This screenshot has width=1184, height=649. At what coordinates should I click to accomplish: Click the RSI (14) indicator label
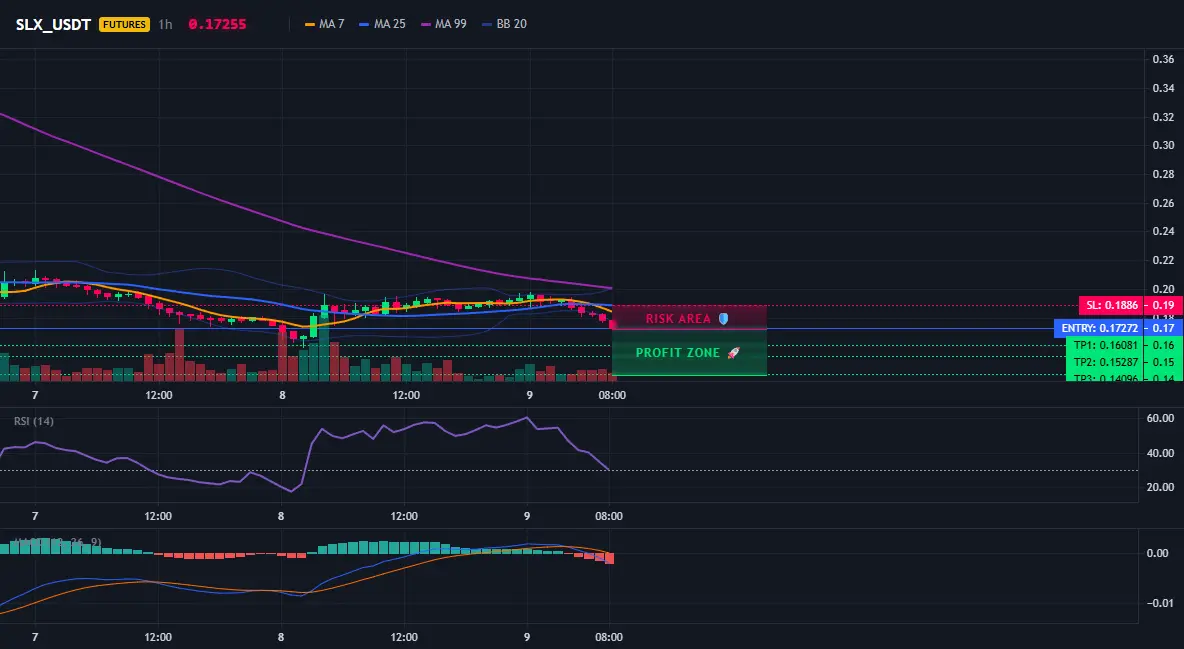34,421
